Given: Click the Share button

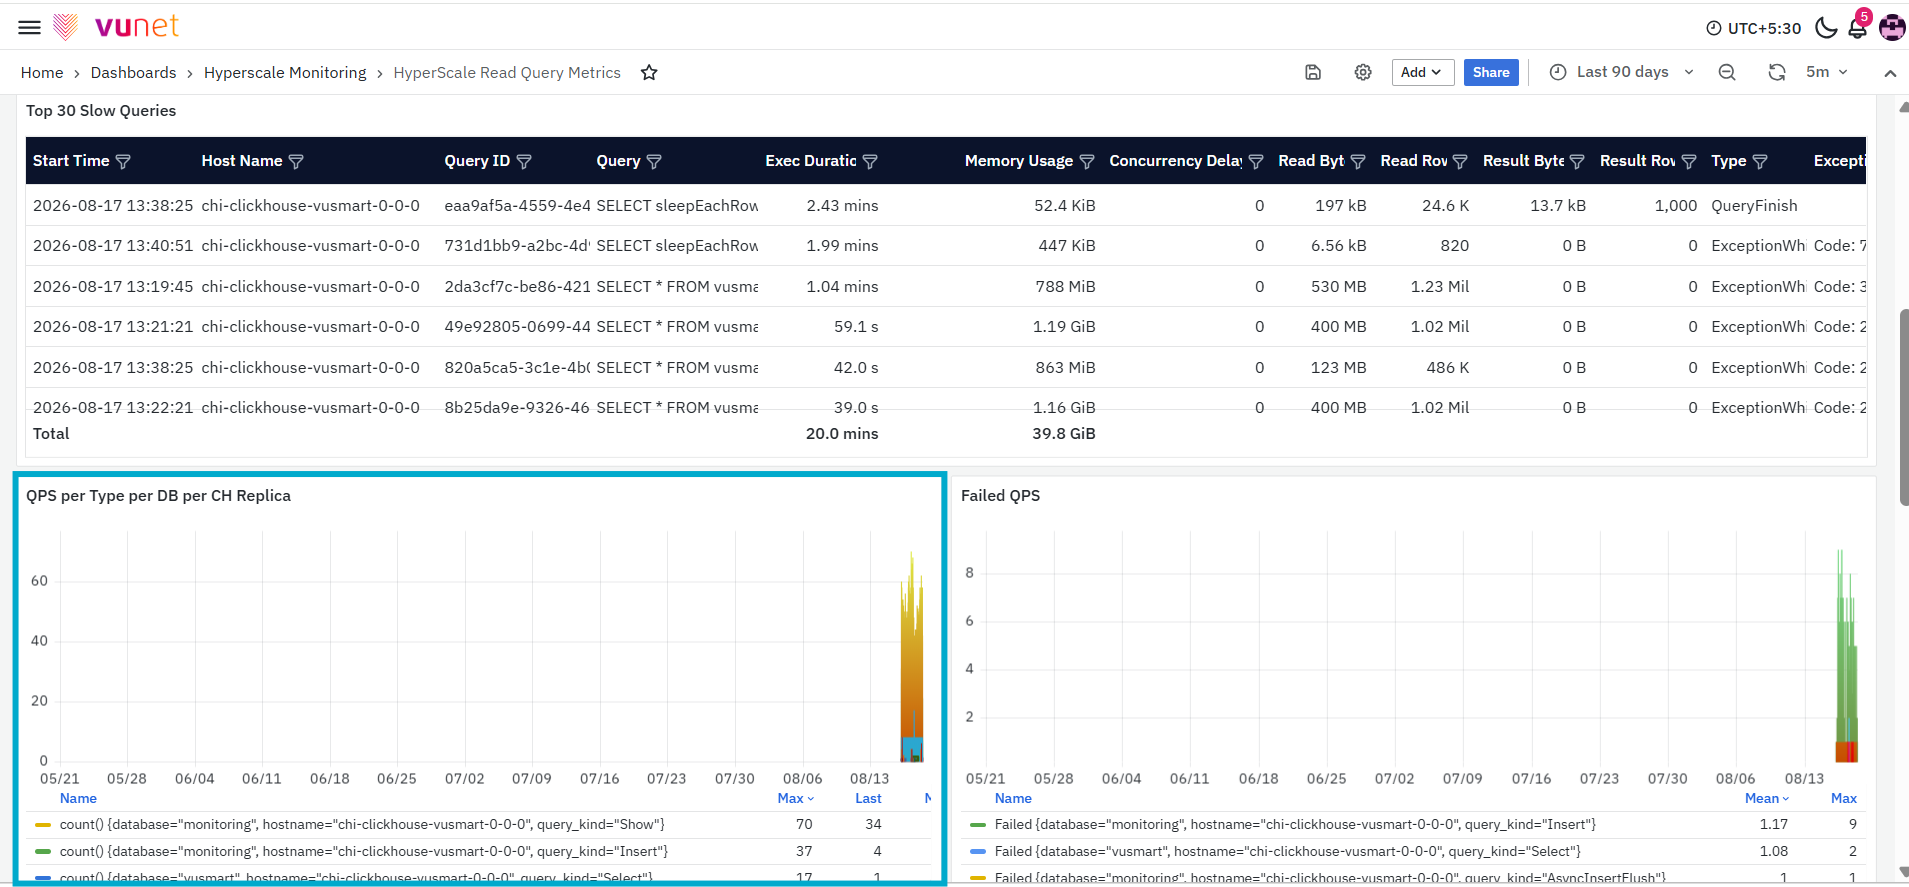Looking at the screenshot, I should tap(1491, 72).
